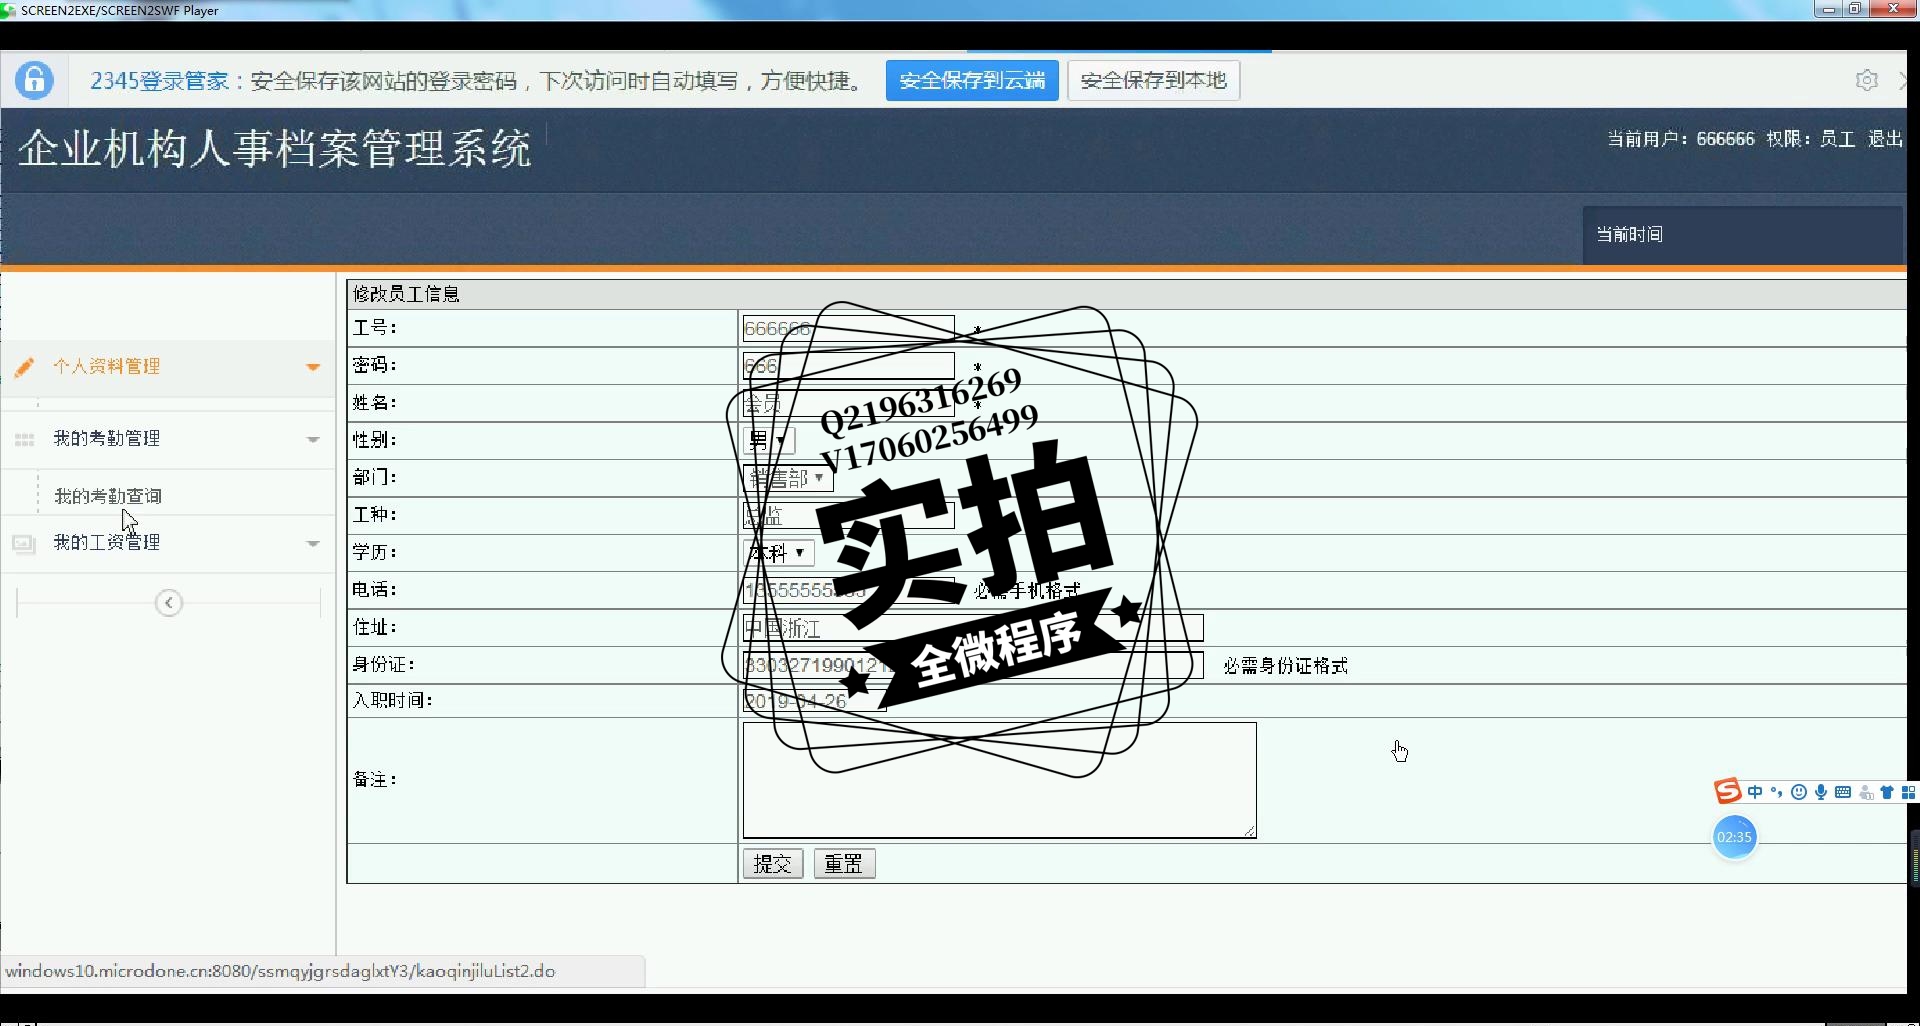The image size is (1920, 1026).
Task: Click the Sogou microphone voice input icon
Action: pos(1821,792)
